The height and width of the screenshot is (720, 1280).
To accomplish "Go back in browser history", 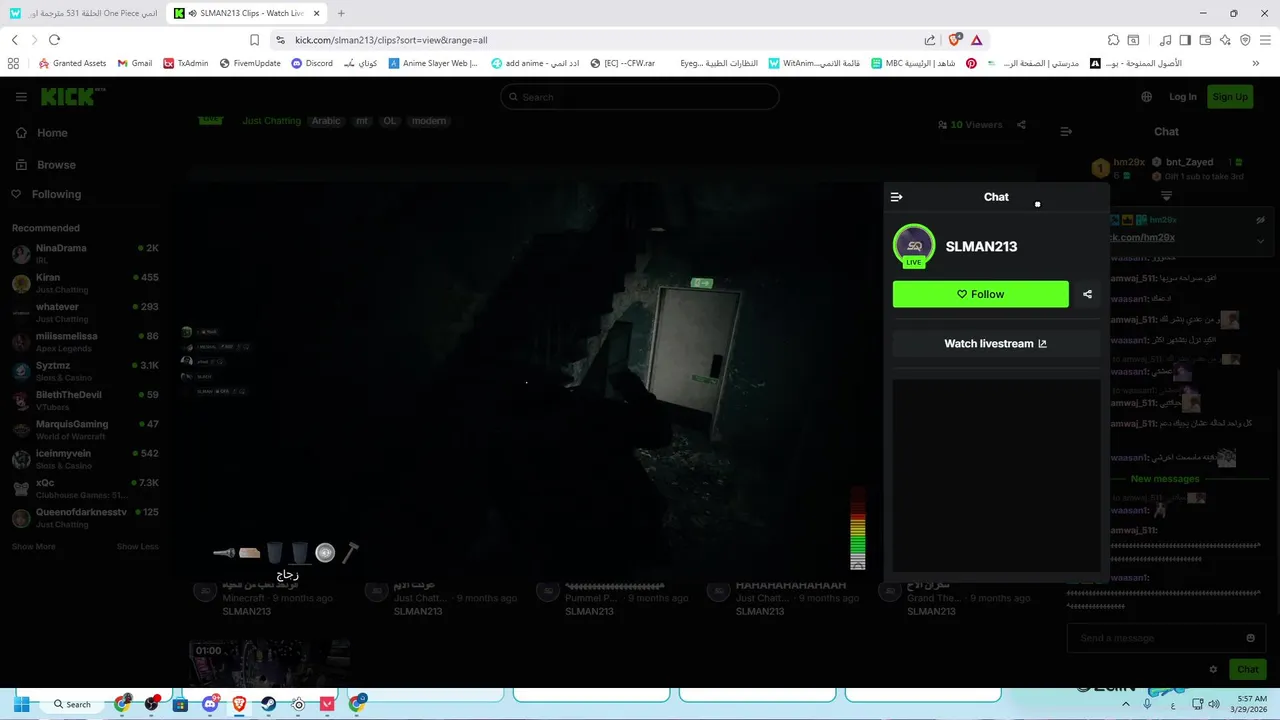I will click(14, 40).
